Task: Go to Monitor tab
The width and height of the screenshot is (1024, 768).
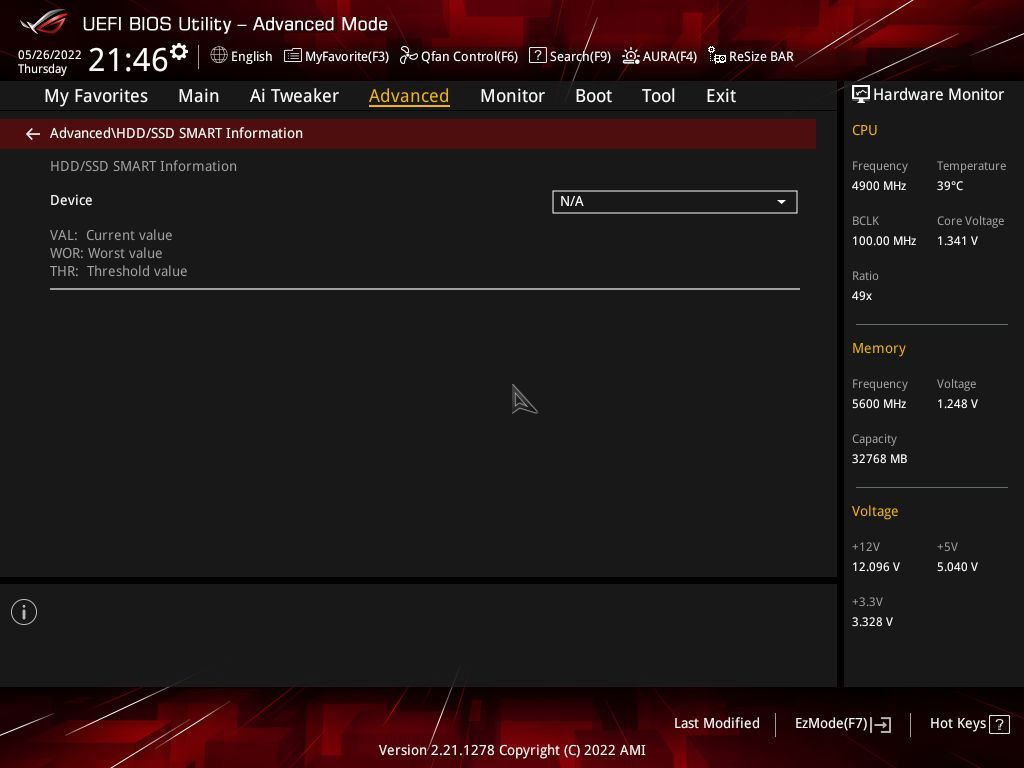Action: (x=512, y=96)
